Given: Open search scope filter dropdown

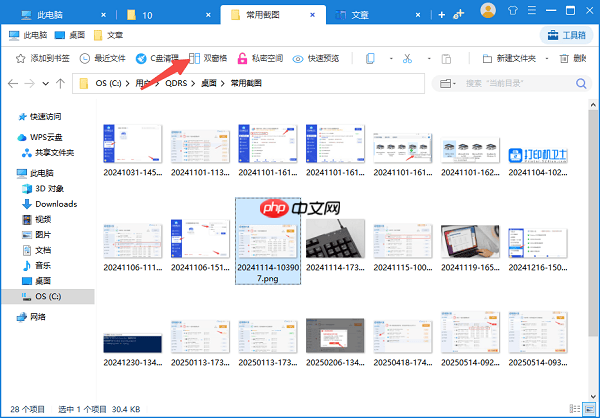Looking at the screenshot, I should tap(447, 83).
